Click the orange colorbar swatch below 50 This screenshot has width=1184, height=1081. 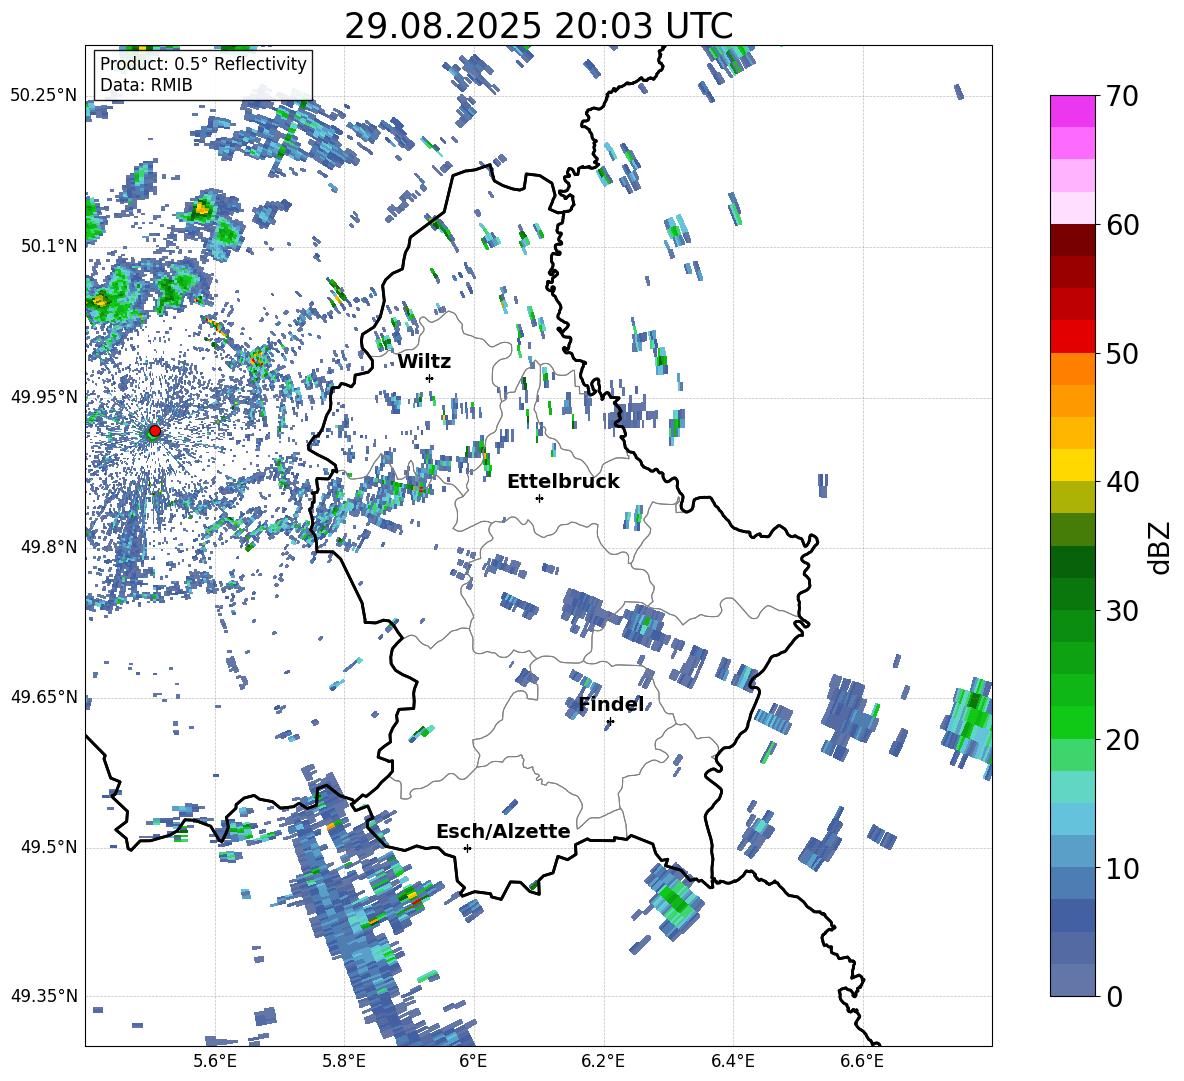tap(1072, 368)
